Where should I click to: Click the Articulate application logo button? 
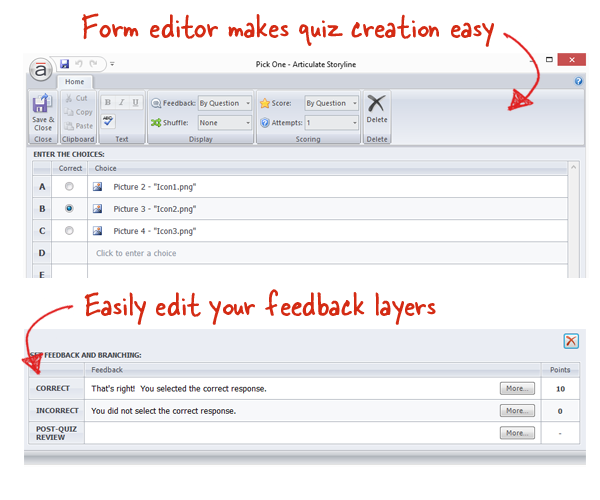(41, 70)
